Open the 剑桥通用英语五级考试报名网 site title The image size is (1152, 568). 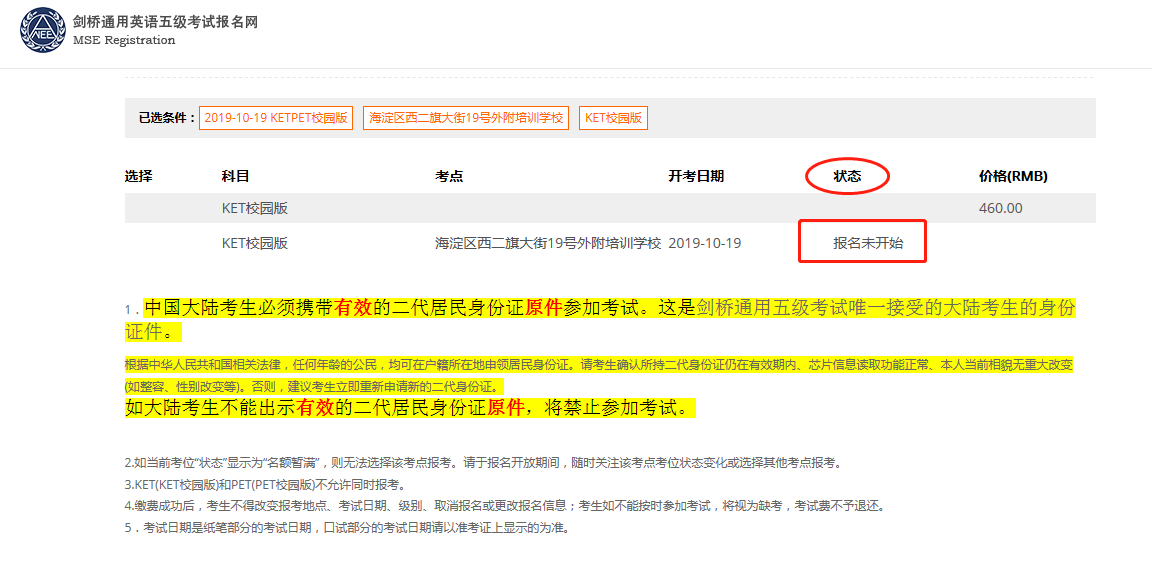point(165,22)
